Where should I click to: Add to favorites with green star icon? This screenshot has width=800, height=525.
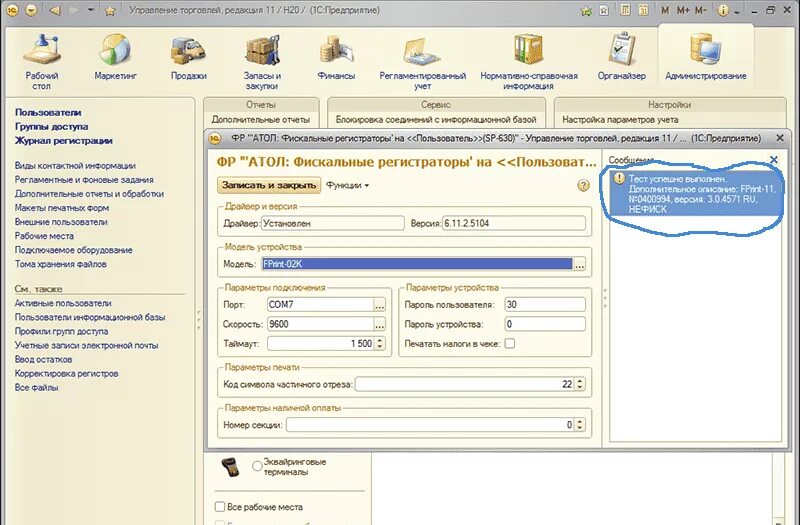(x=587, y=10)
